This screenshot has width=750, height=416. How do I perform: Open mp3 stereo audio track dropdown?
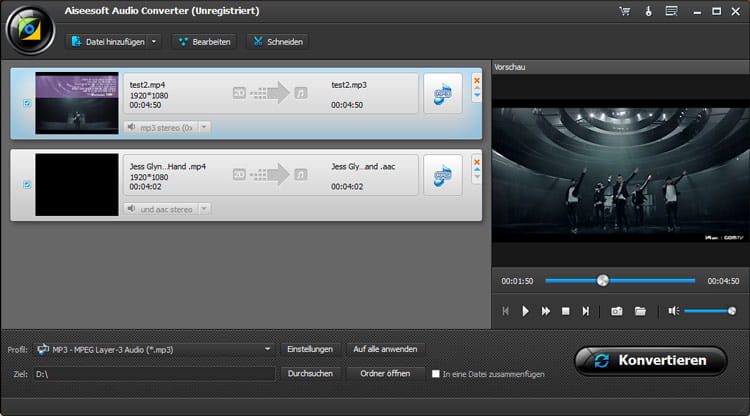(x=204, y=128)
